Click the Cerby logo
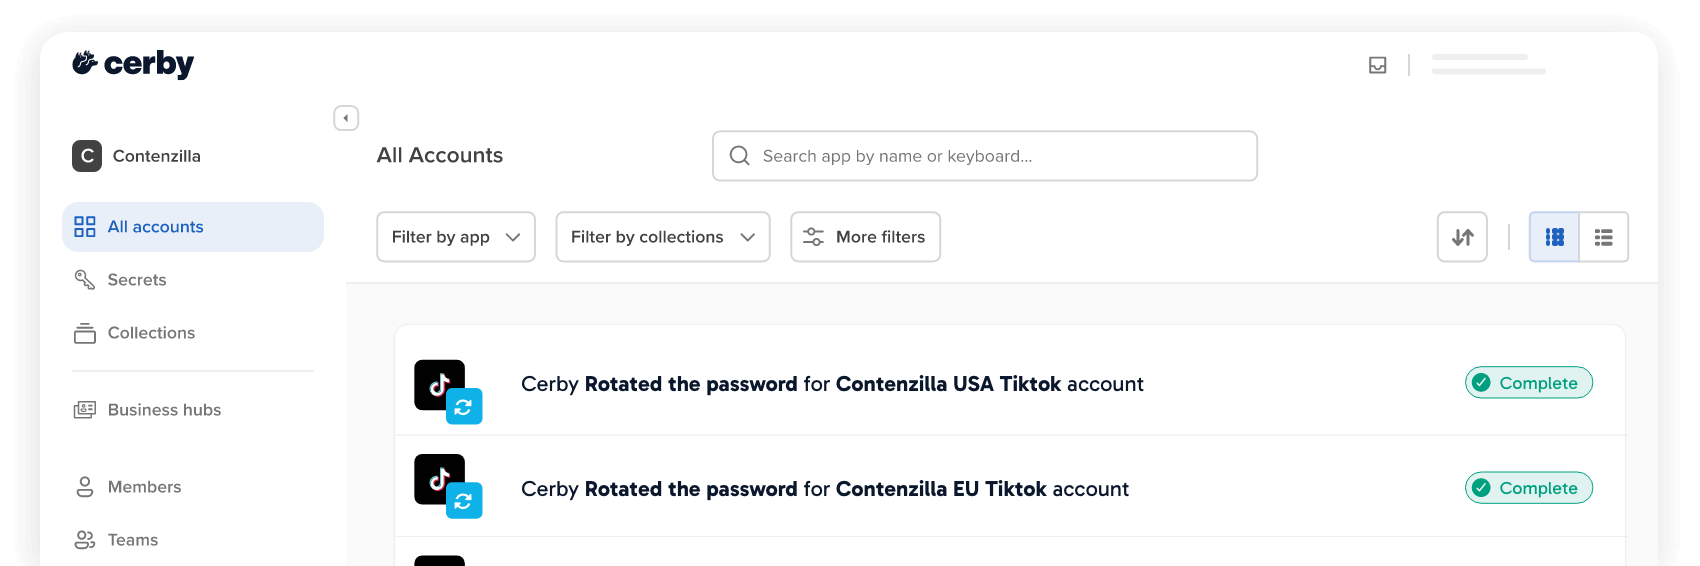The height and width of the screenshot is (566, 1700). pyautogui.click(x=133, y=64)
